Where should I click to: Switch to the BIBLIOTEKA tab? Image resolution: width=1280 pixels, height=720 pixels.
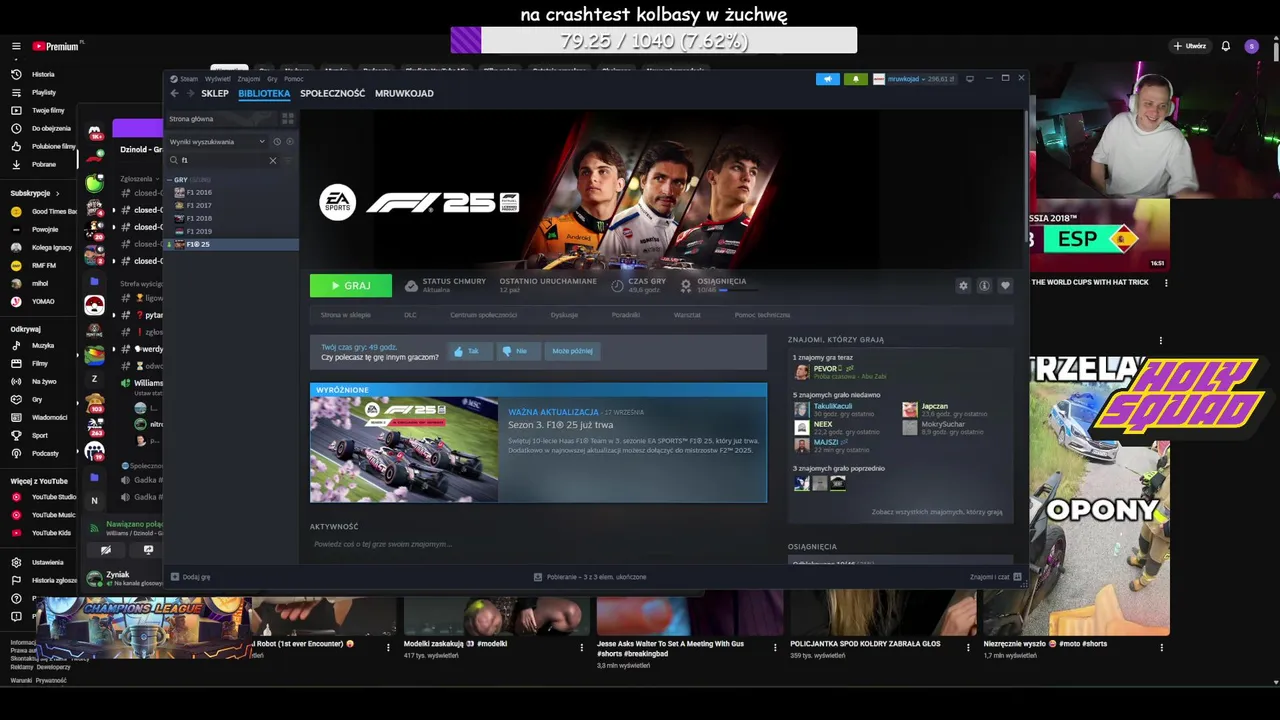264,93
